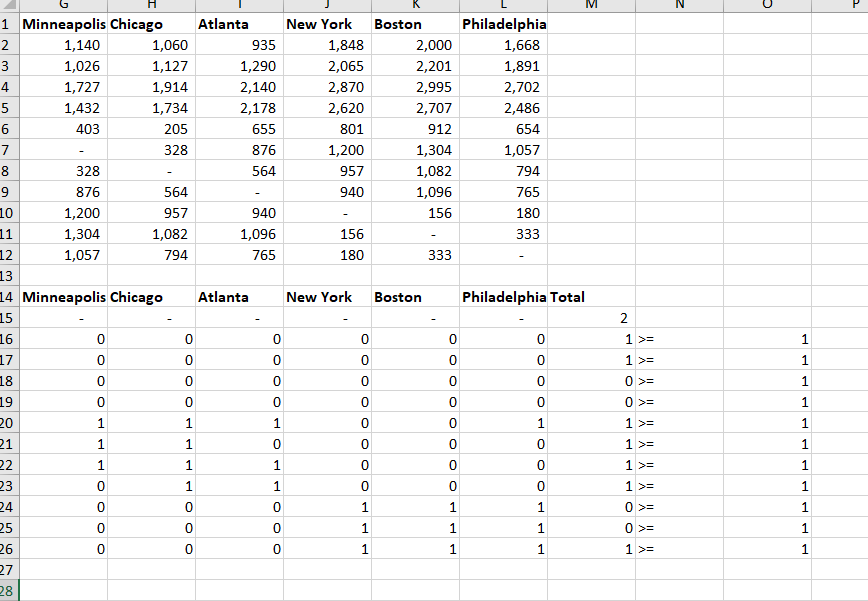Select the Atlanta header in row 14
The image size is (868, 601).
point(239,297)
